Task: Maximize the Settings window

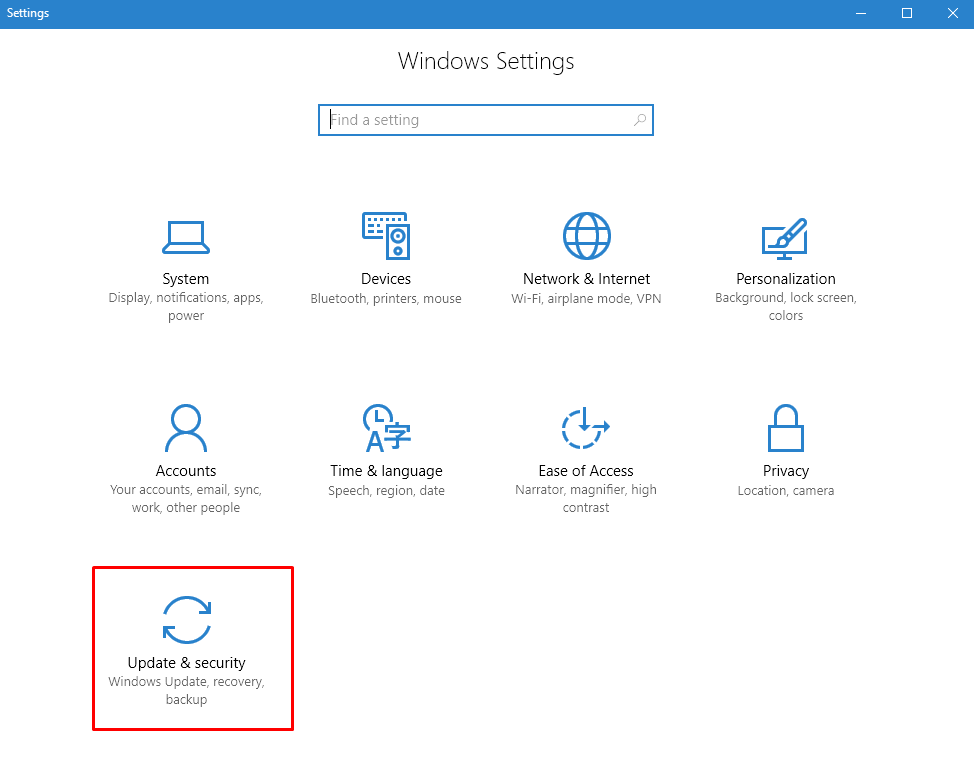Action: tap(907, 14)
